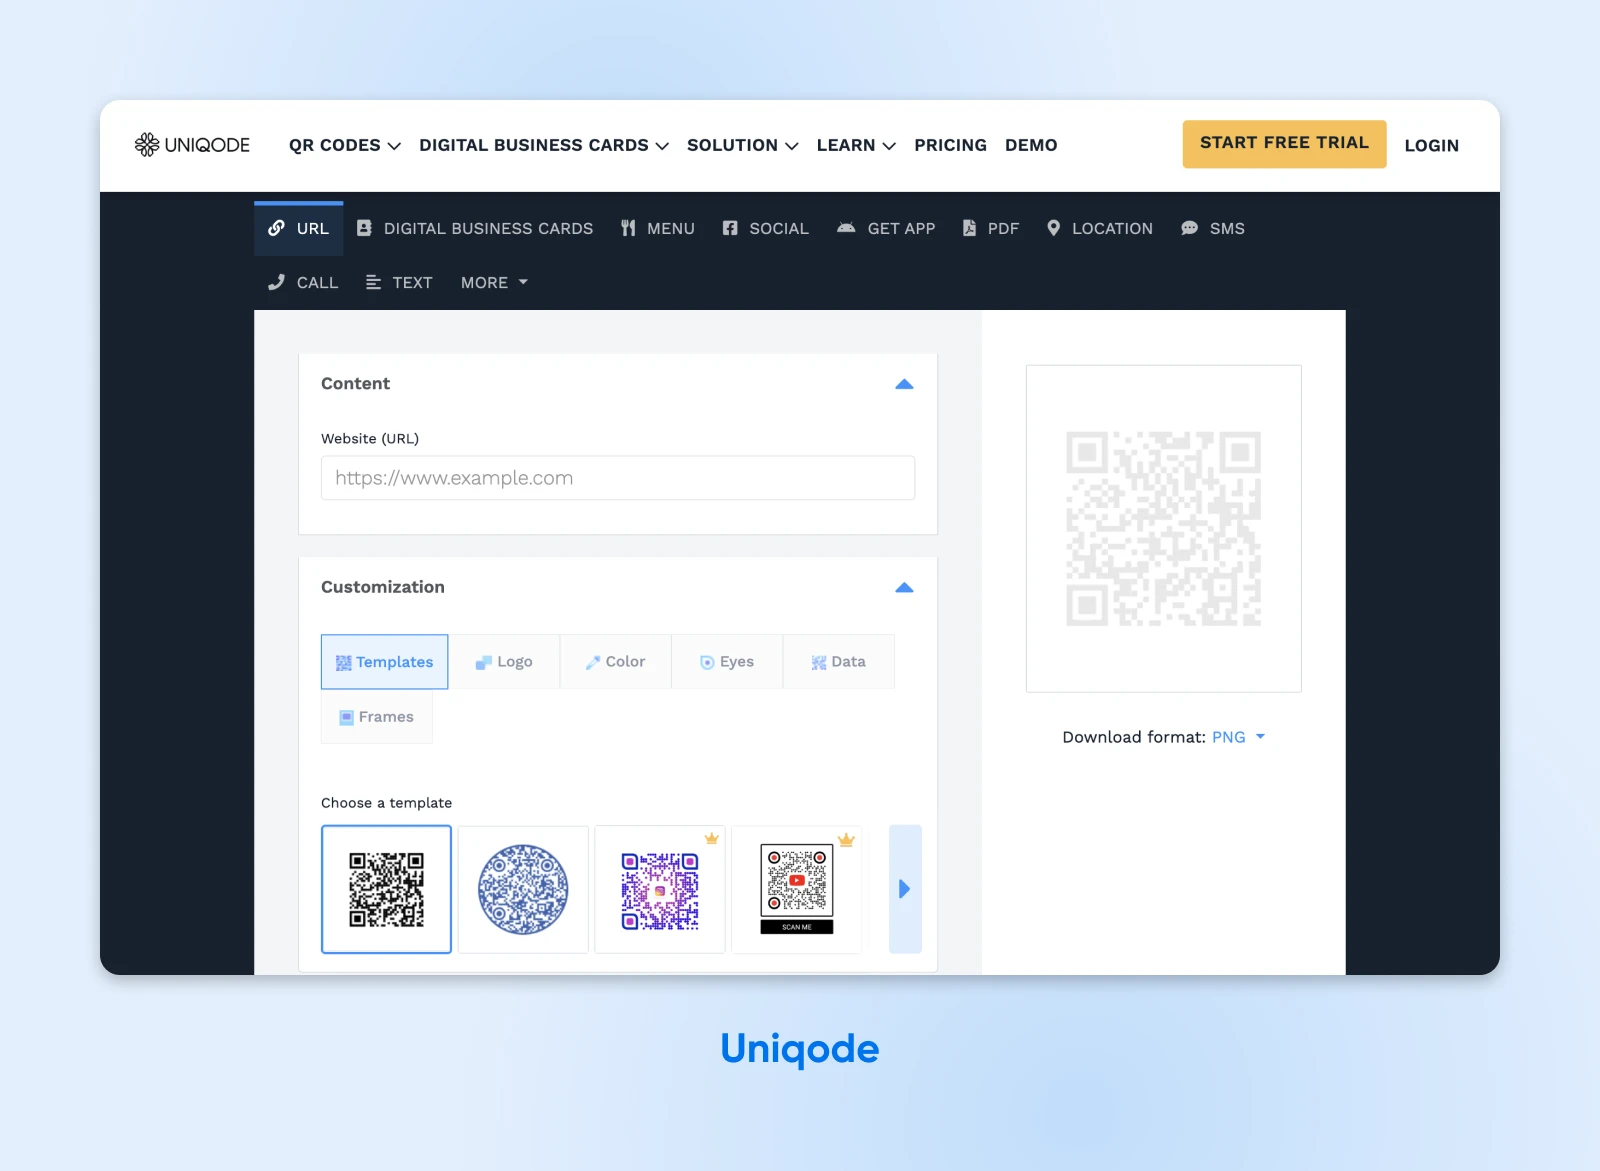Click the Data pattern icon

pos(819,662)
